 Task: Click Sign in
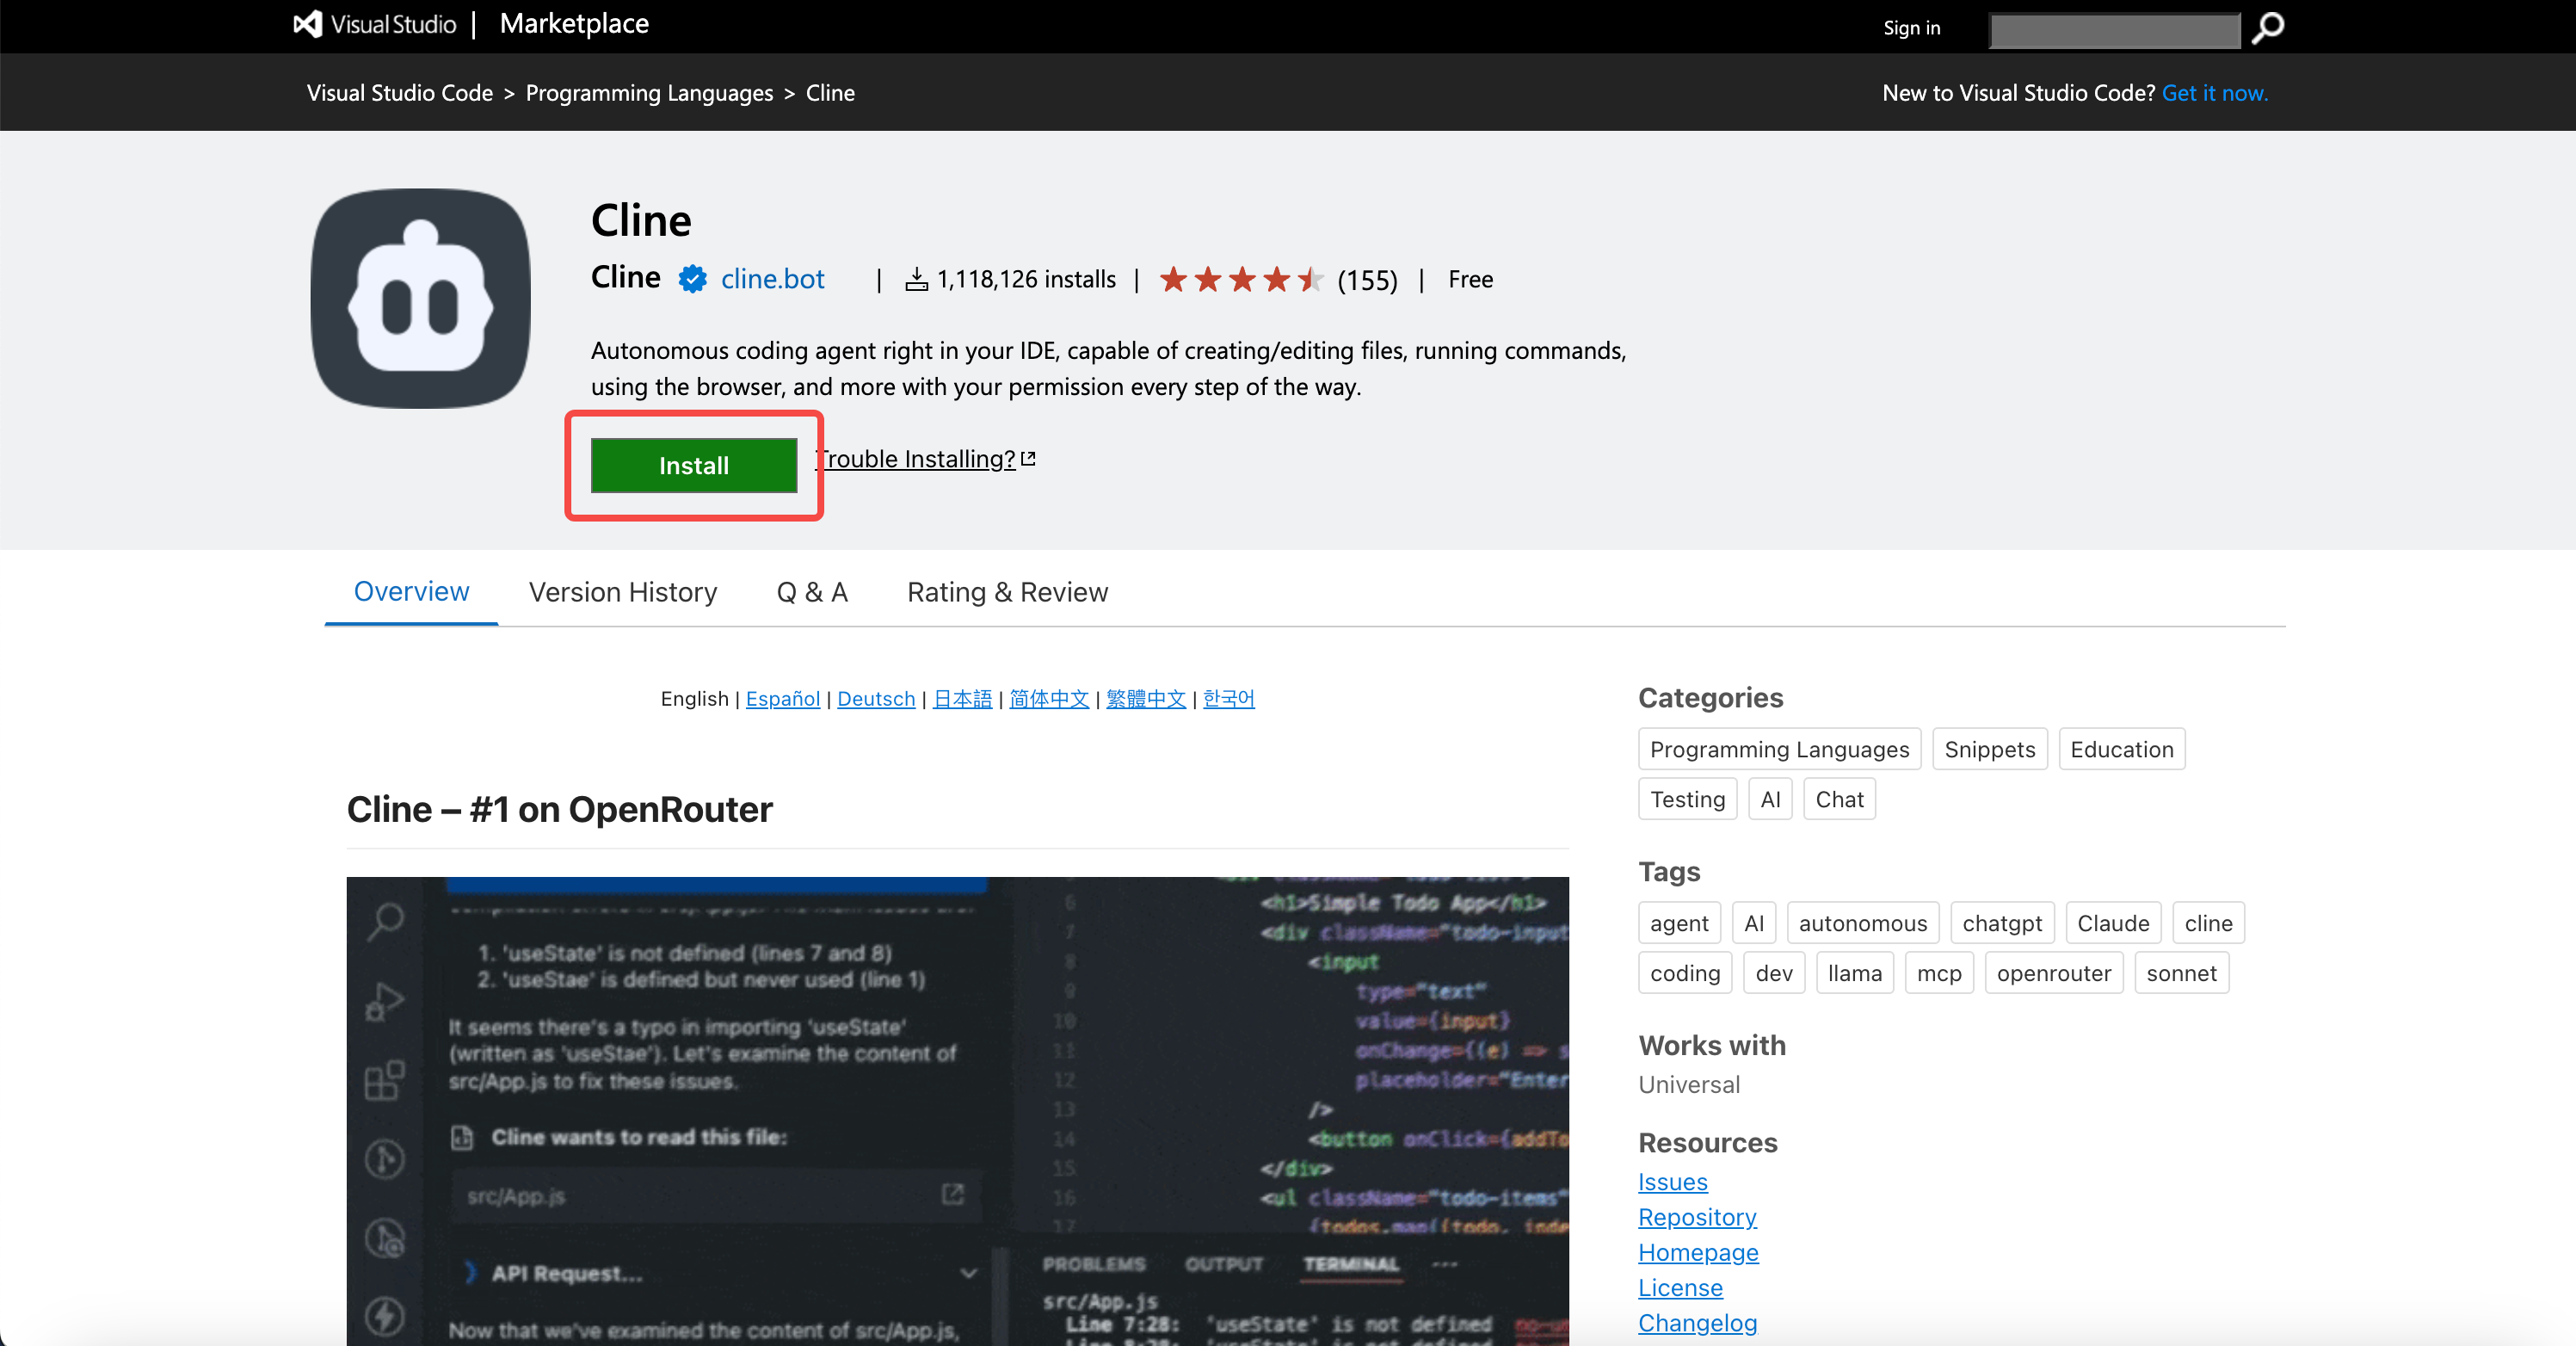point(1911,28)
